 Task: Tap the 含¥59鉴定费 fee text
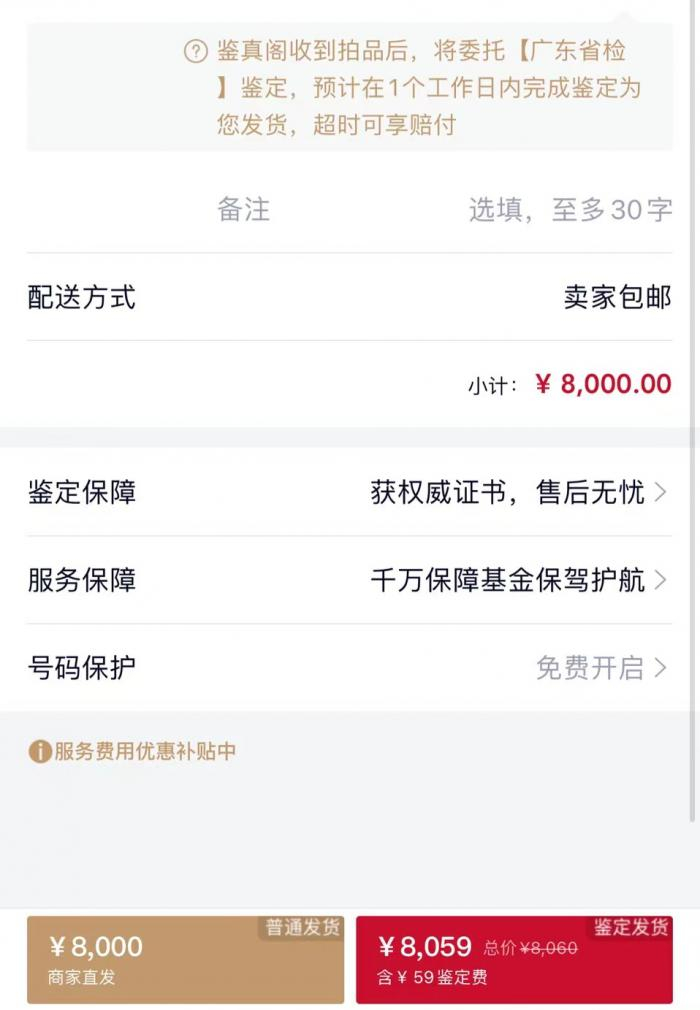432,978
